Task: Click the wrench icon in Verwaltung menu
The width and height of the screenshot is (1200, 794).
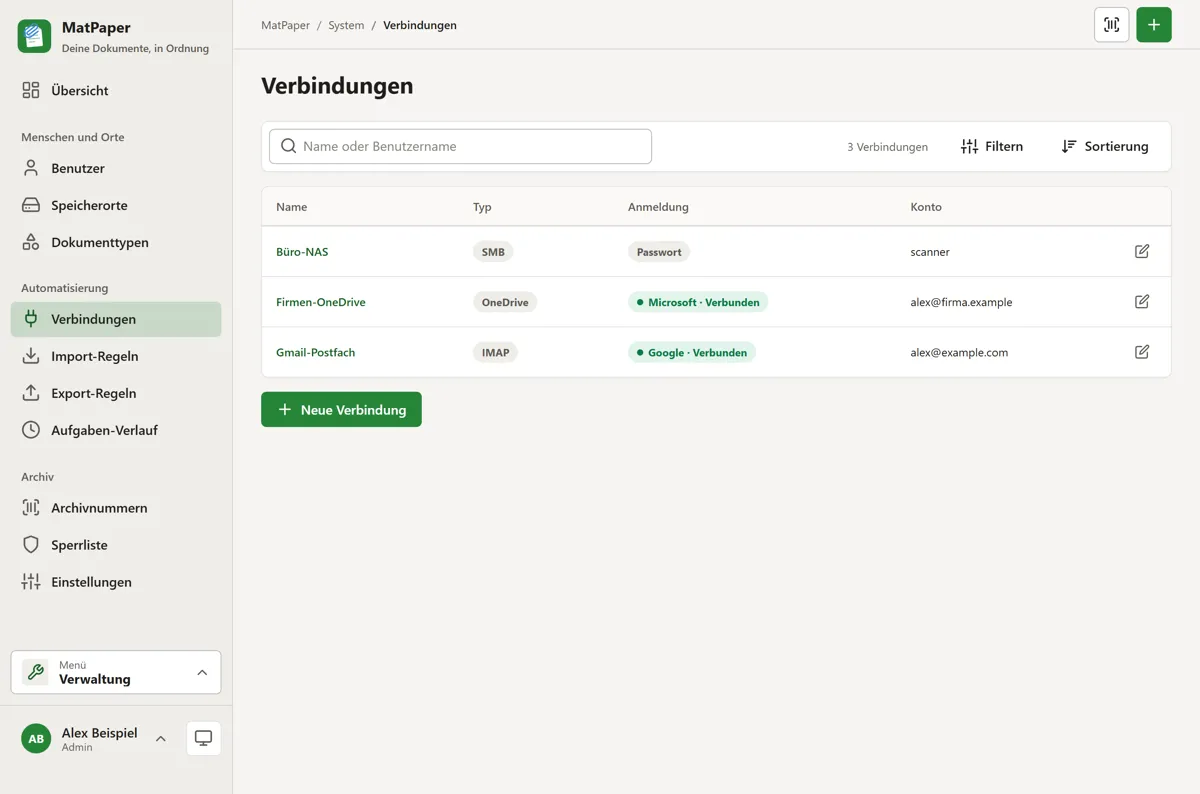Action: tap(36, 672)
